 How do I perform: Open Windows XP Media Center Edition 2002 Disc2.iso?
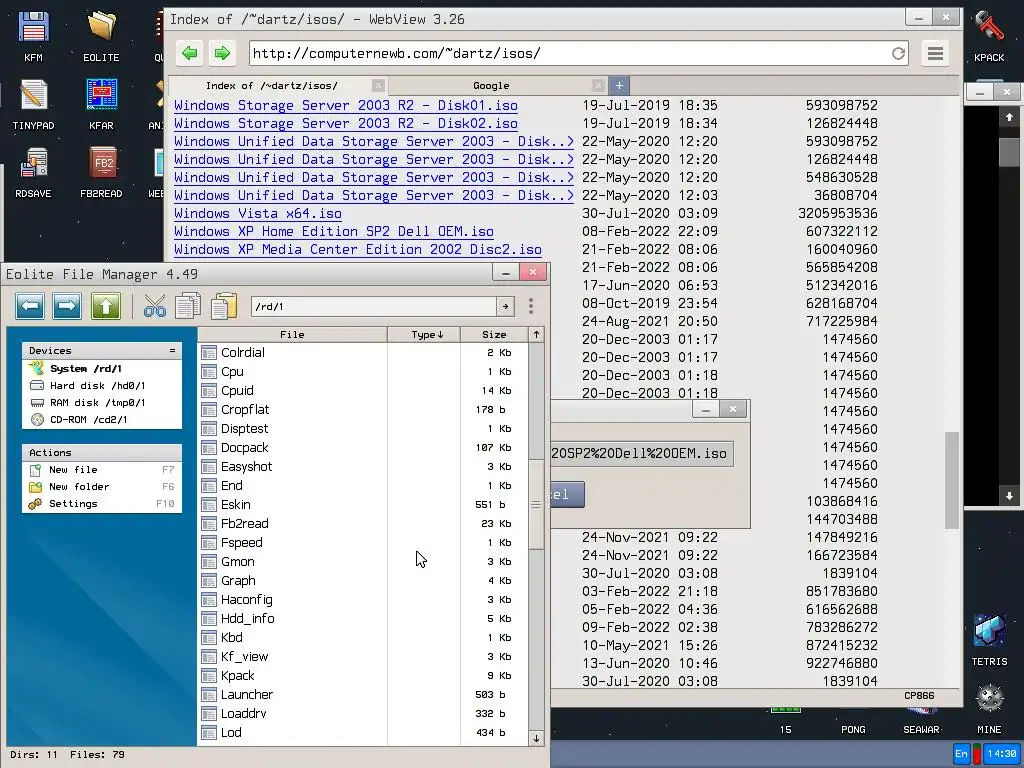point(357,249)
